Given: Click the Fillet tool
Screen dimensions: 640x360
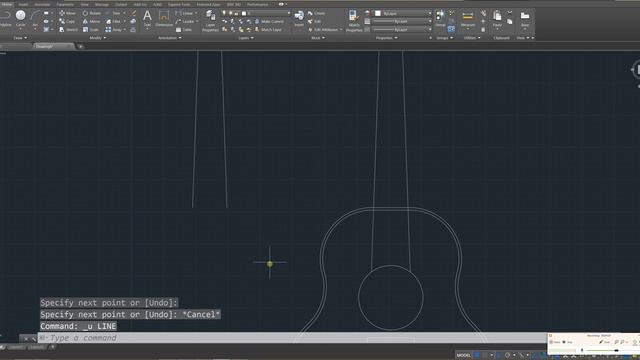Looking at the screenshot, I should [113, 21].
